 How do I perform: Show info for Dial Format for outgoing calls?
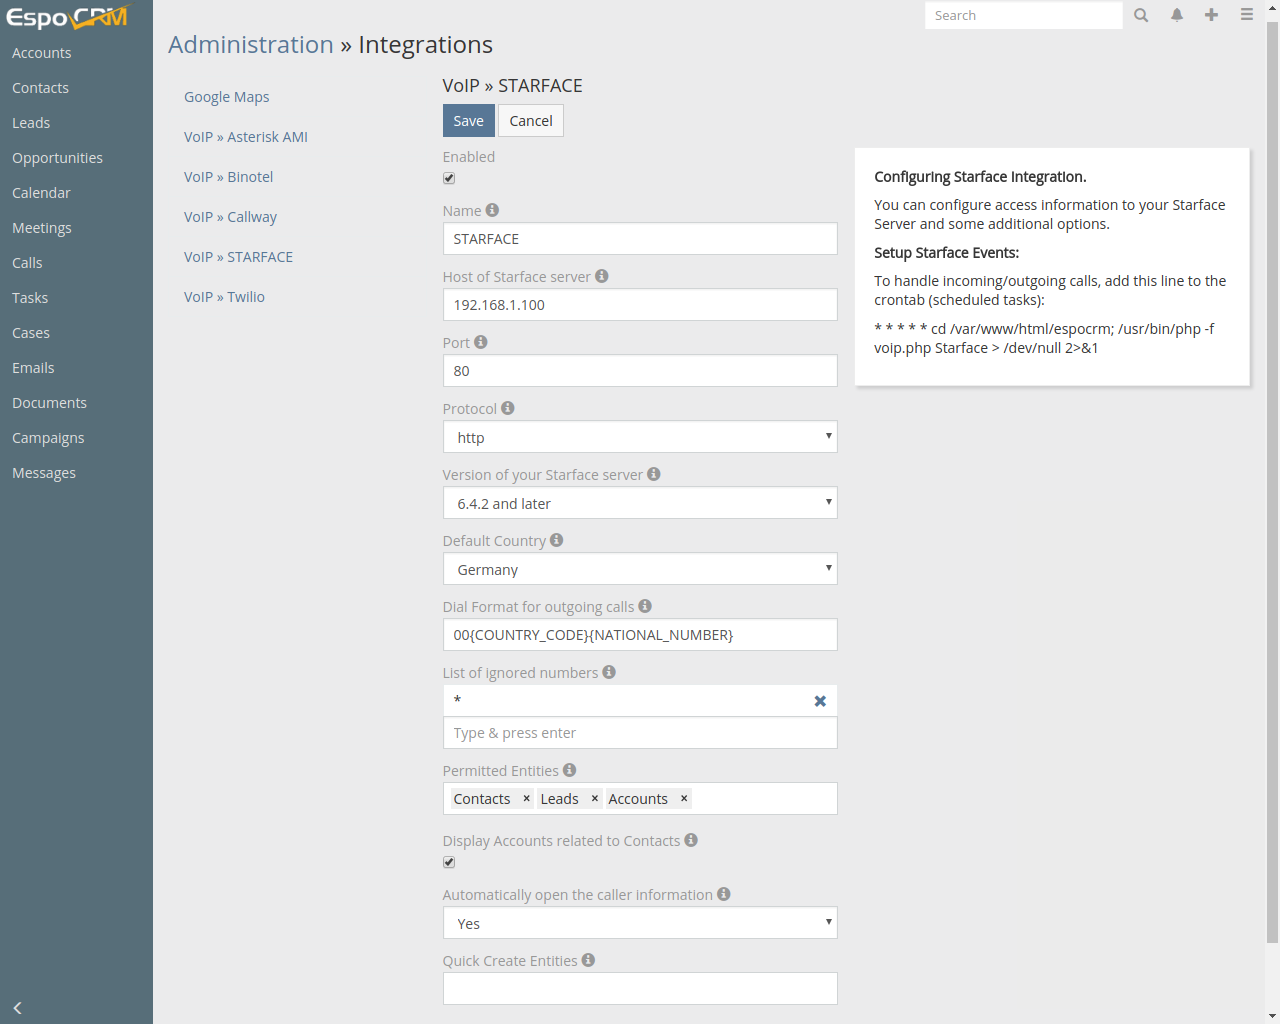(645, 606)
